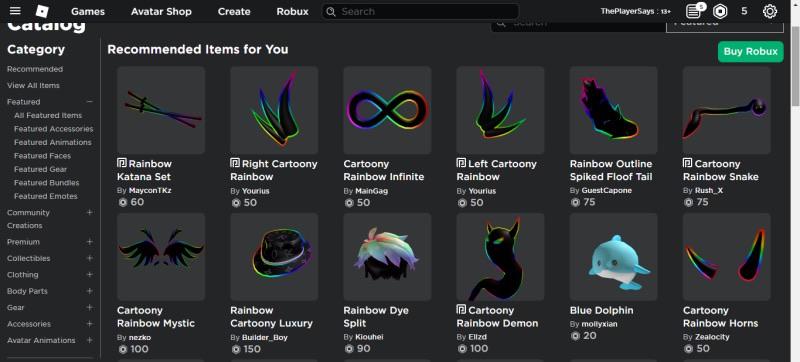Open Right Cartoony Rainbow wing thumbnail
800x362 pixels.
(x=274, y=110)
